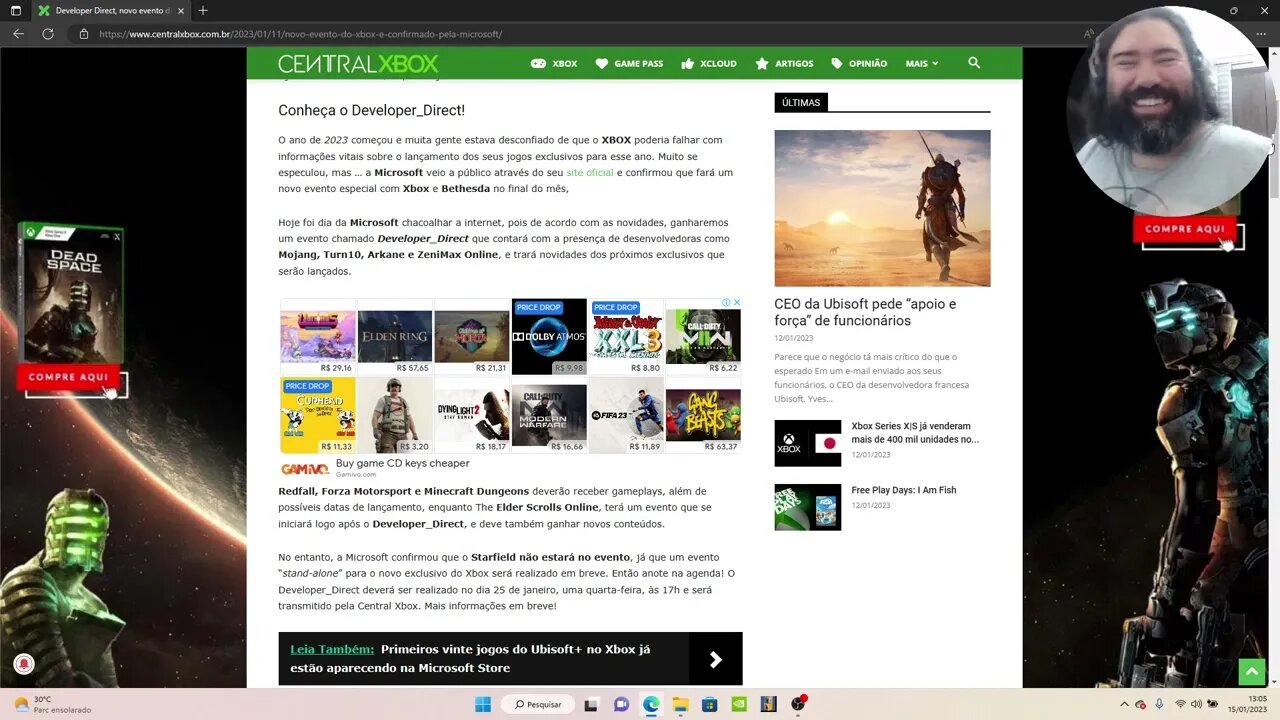
Task: Open the CEO da Ubisoft article headline
Action: pyautogui.click(x=865, y=312)
